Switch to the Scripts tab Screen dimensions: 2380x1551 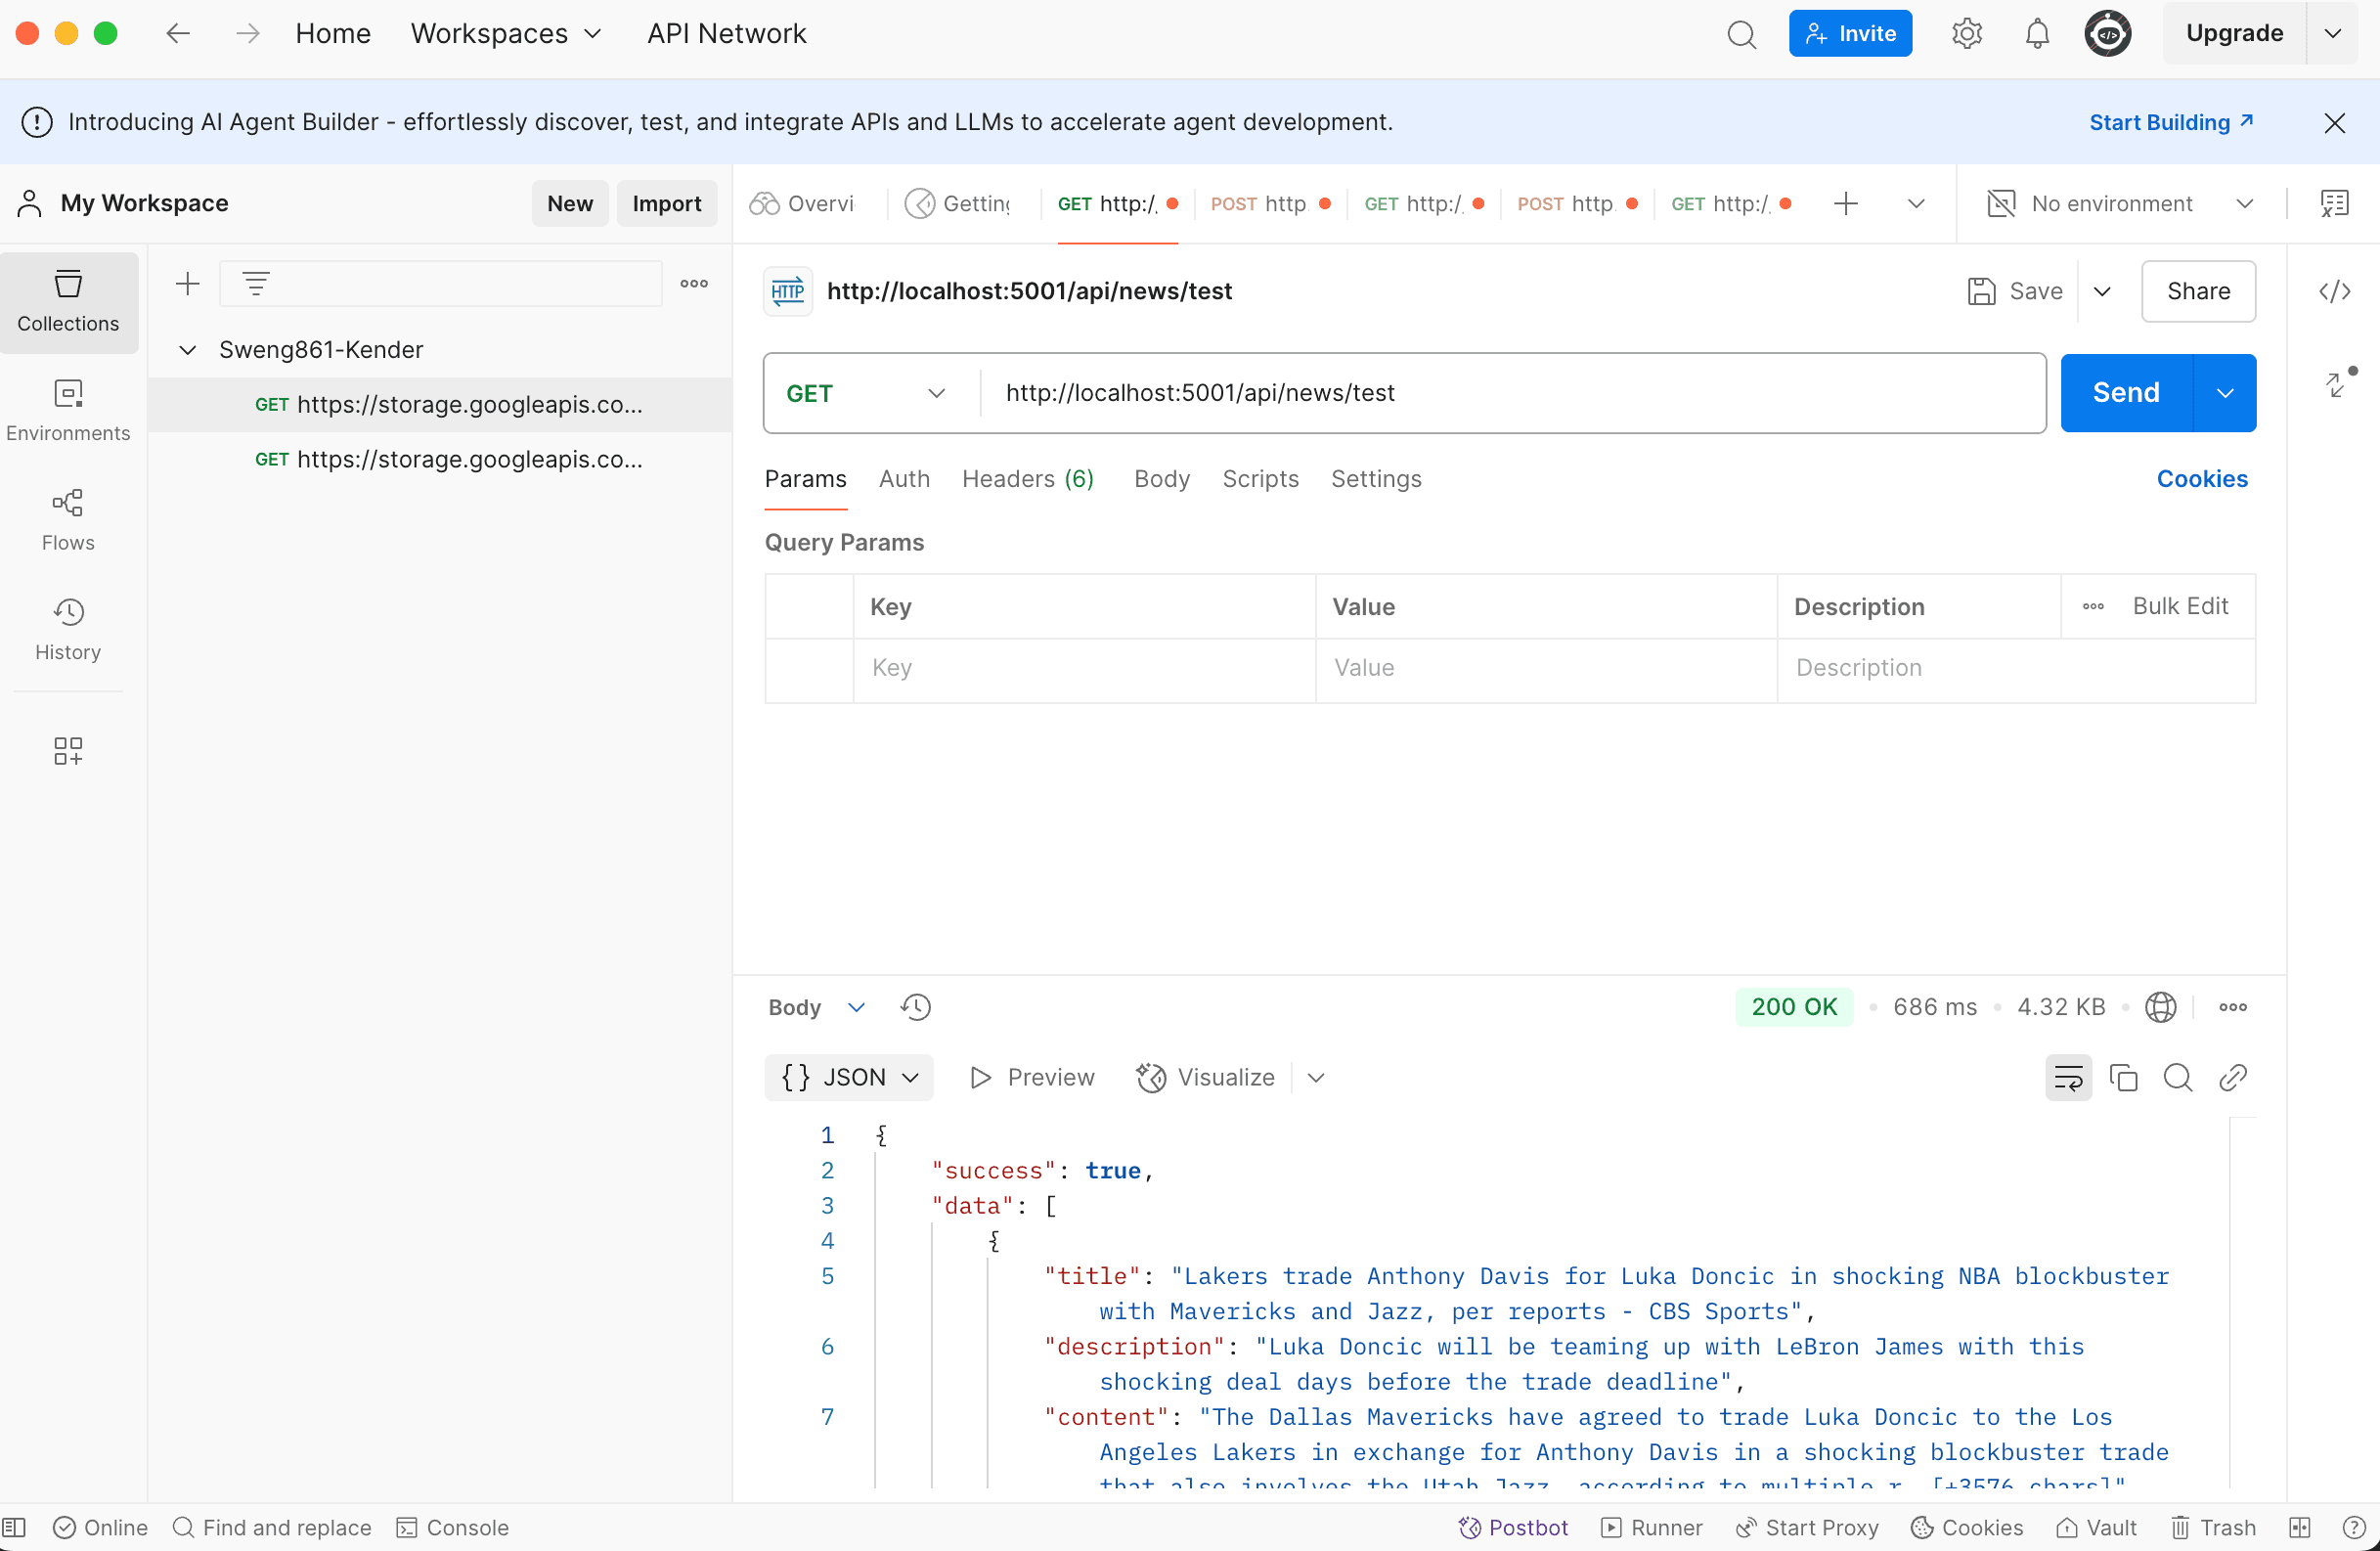pos(1260,479)
